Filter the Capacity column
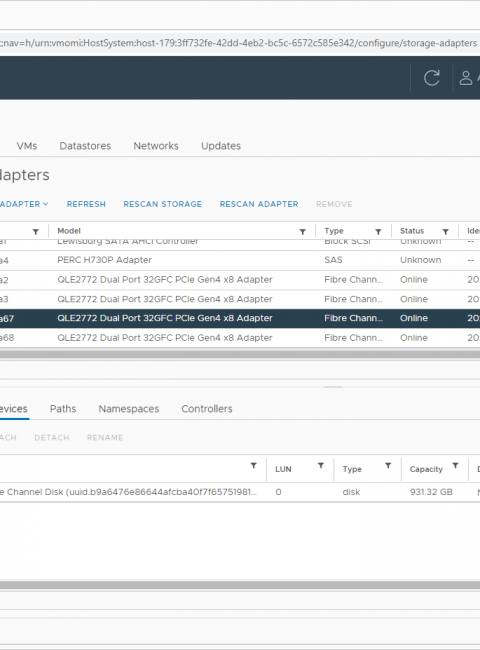Viewport: 480px width, 650px height. coord(455,466)
